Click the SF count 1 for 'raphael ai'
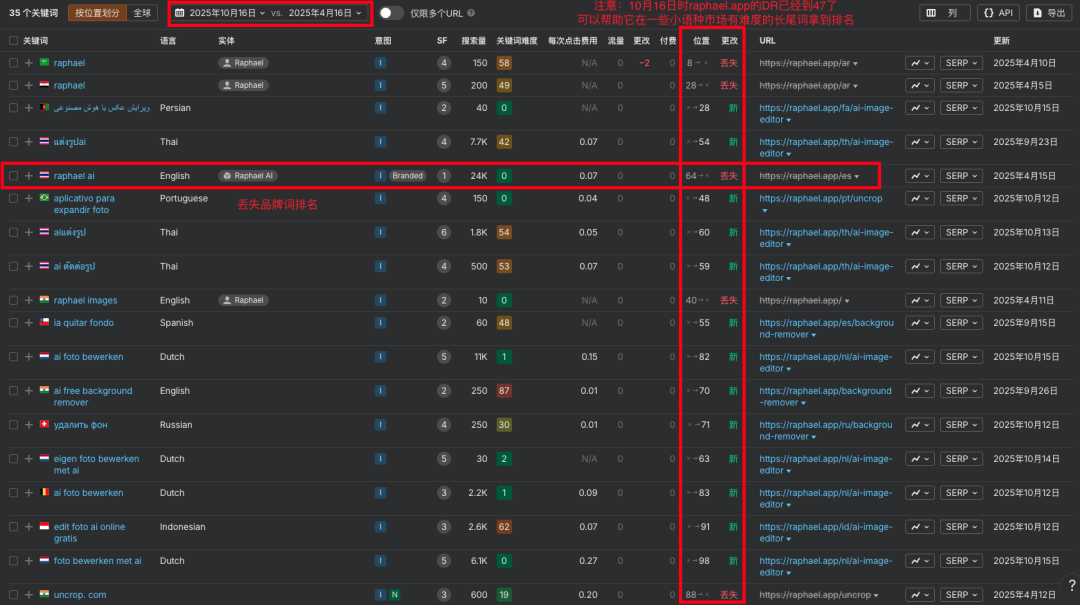This screenshot has width=1080, height=605. [x=444, y=176]
